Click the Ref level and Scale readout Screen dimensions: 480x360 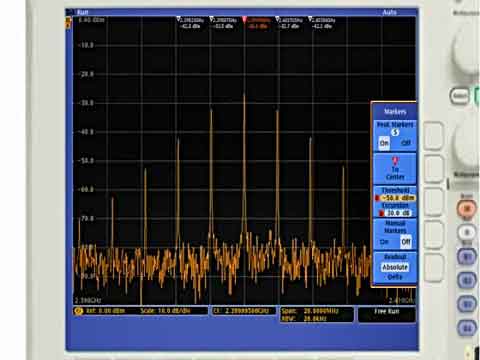point(140,311)
